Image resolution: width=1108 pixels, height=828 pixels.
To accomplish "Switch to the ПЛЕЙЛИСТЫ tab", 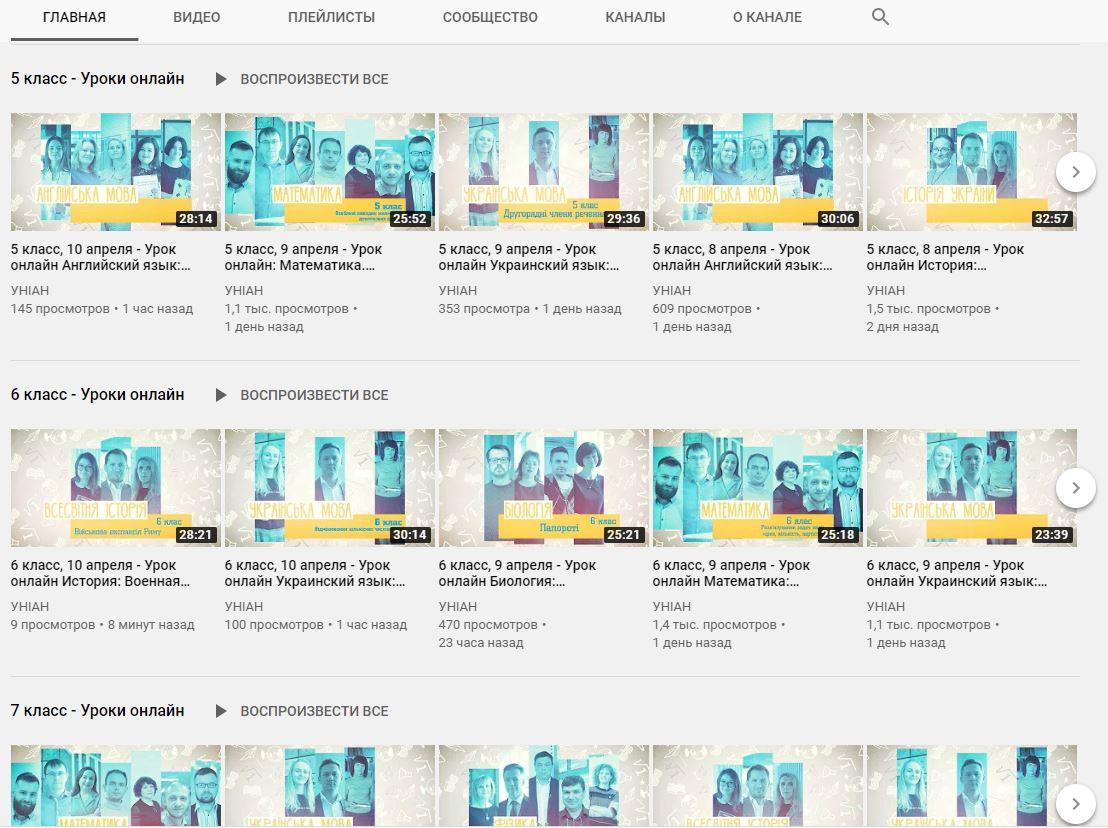I will pos(331,17).
